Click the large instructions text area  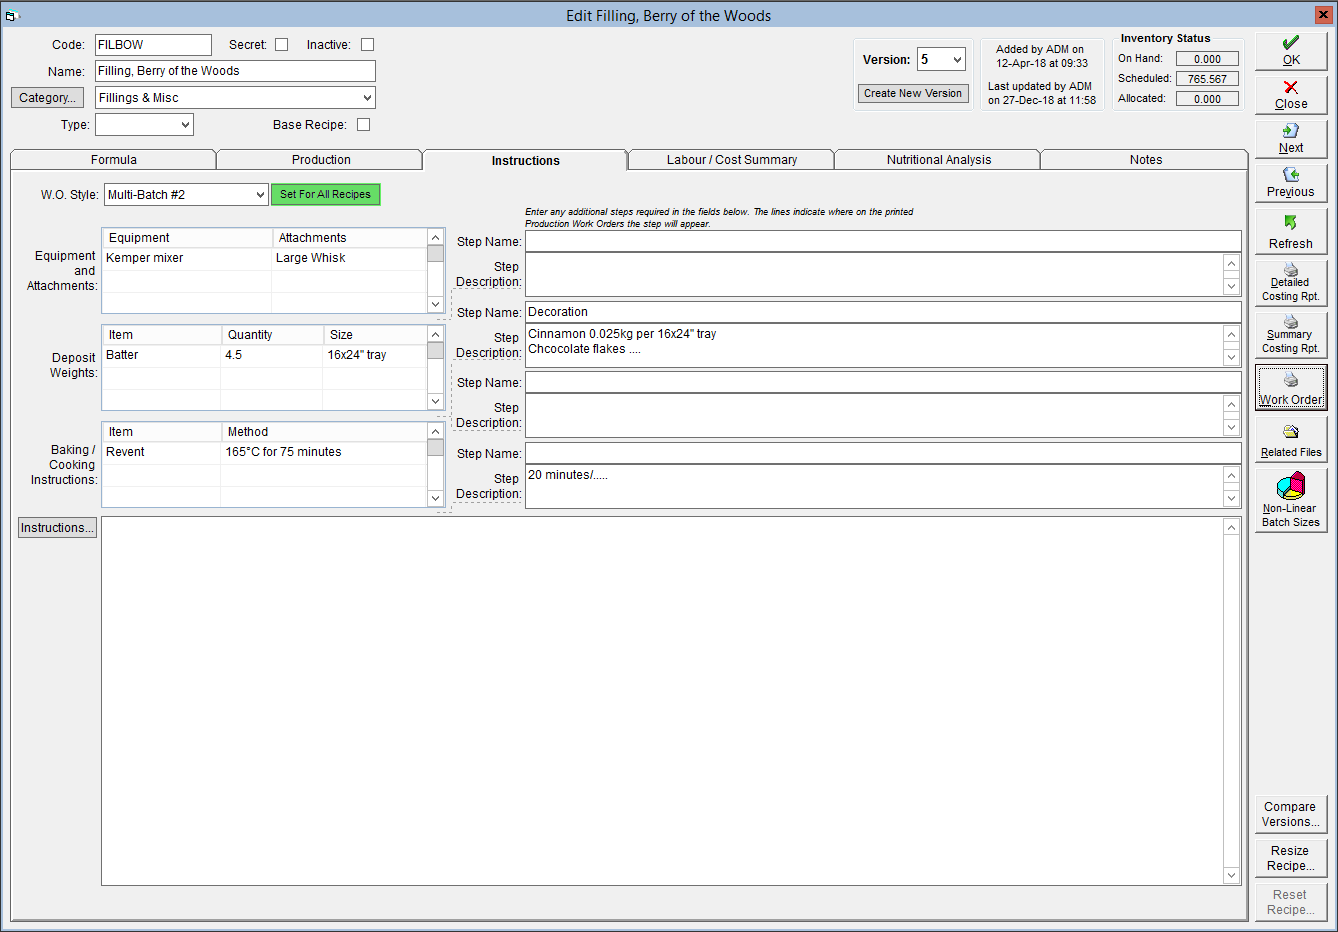tap(662, 701)
